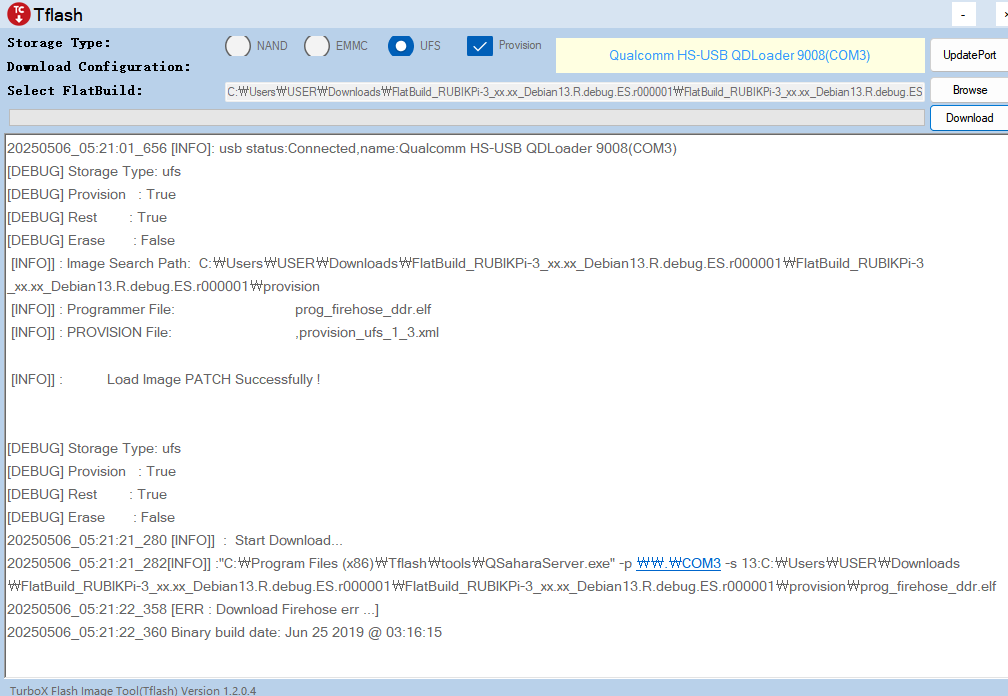Select the UFS storage type option
Image resolution: width=1008 pixels, height=696 pixels.
pyautogui.click(x=401, y=46)
